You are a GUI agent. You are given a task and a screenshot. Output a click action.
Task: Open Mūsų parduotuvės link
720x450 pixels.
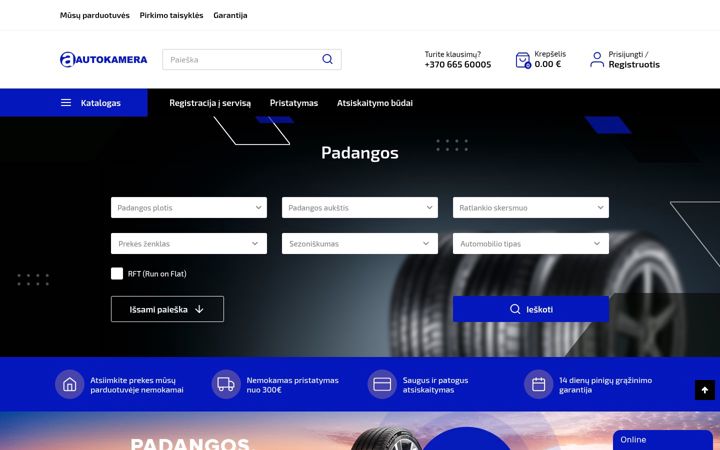pyautogui.click(x=95, y=15)
